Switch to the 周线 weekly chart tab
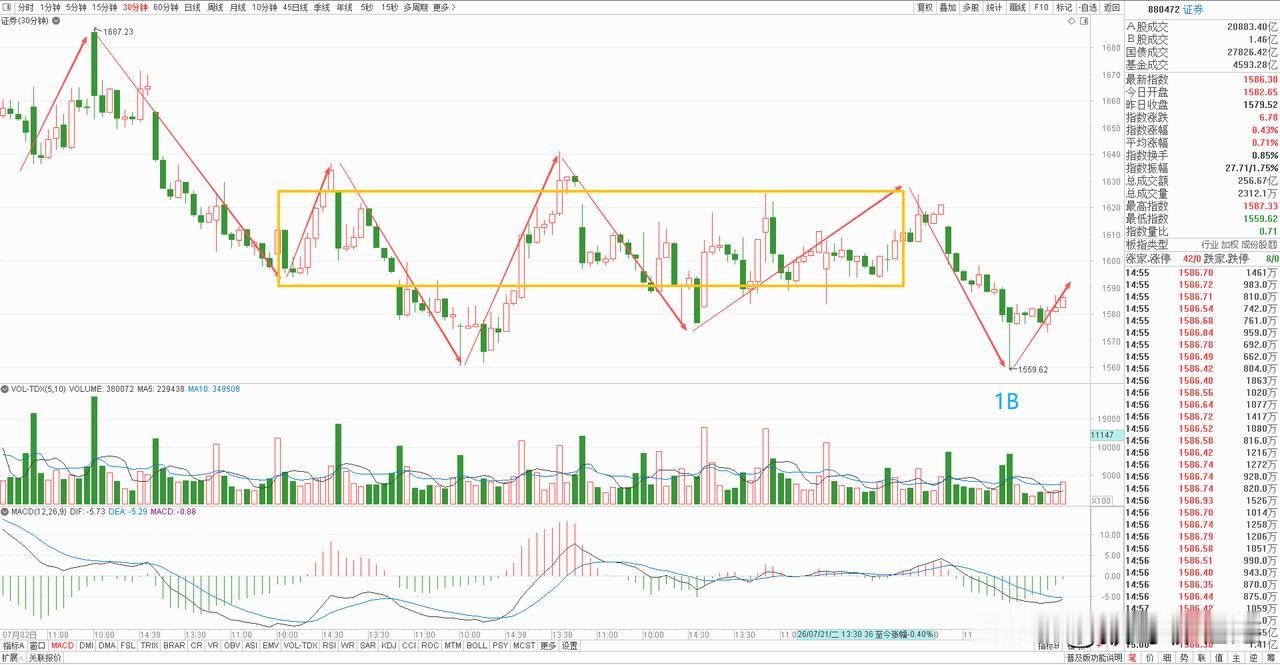This screenshot has height=665, width=1280. tap(216, 7)
